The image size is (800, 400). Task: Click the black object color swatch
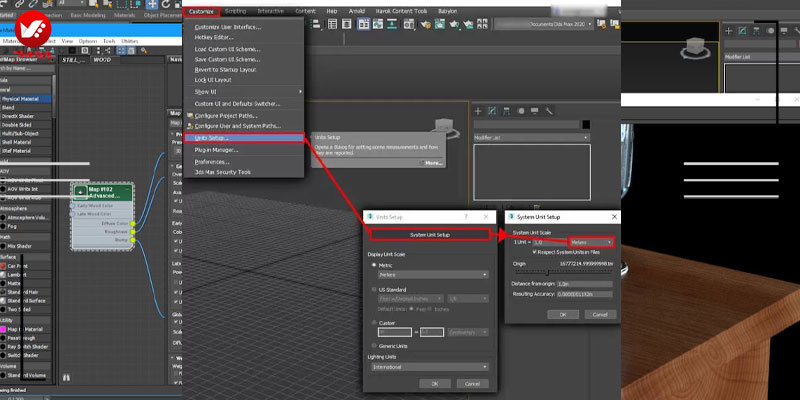click(x=586, y=124)
